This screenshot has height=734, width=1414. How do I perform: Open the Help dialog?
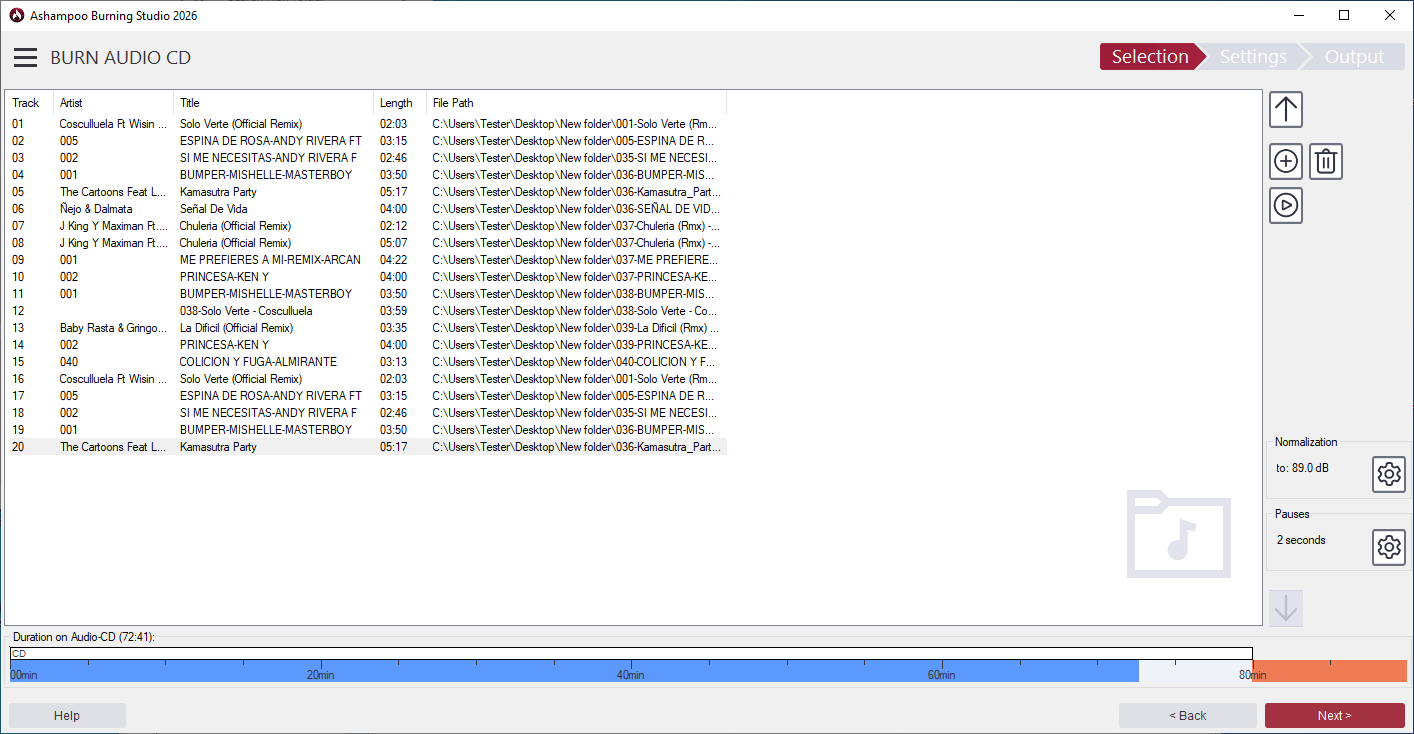[x=67, y=715]
